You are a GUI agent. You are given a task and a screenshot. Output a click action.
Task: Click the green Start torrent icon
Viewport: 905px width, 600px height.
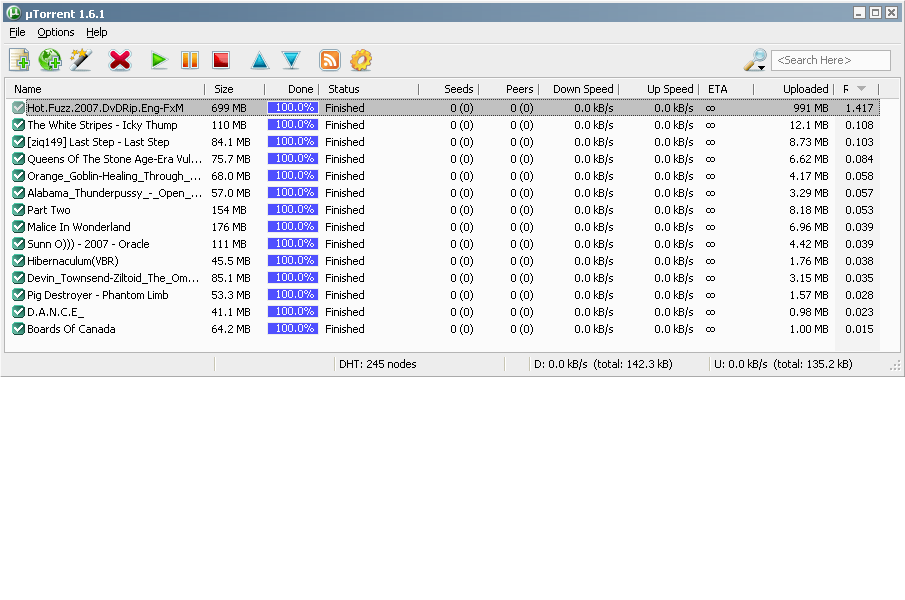point(159,60)
